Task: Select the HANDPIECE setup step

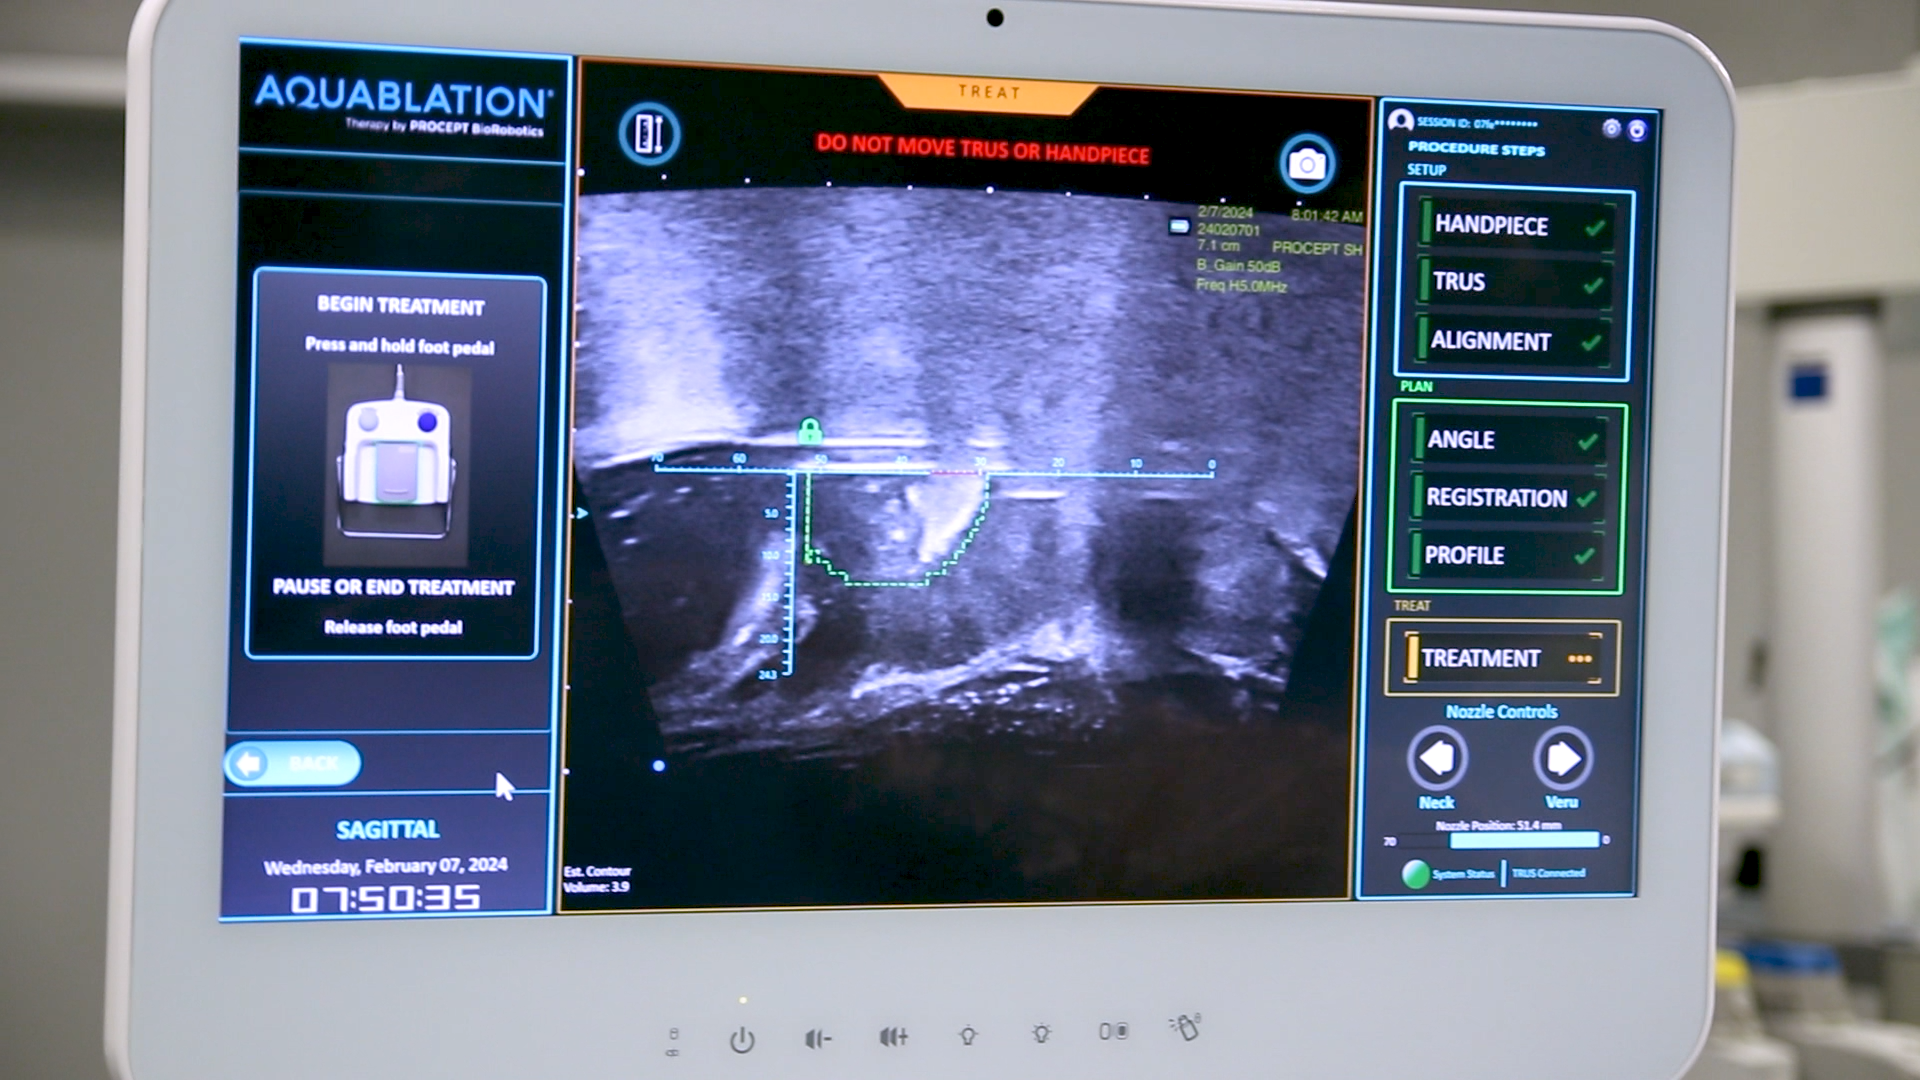Action: 1515,225
